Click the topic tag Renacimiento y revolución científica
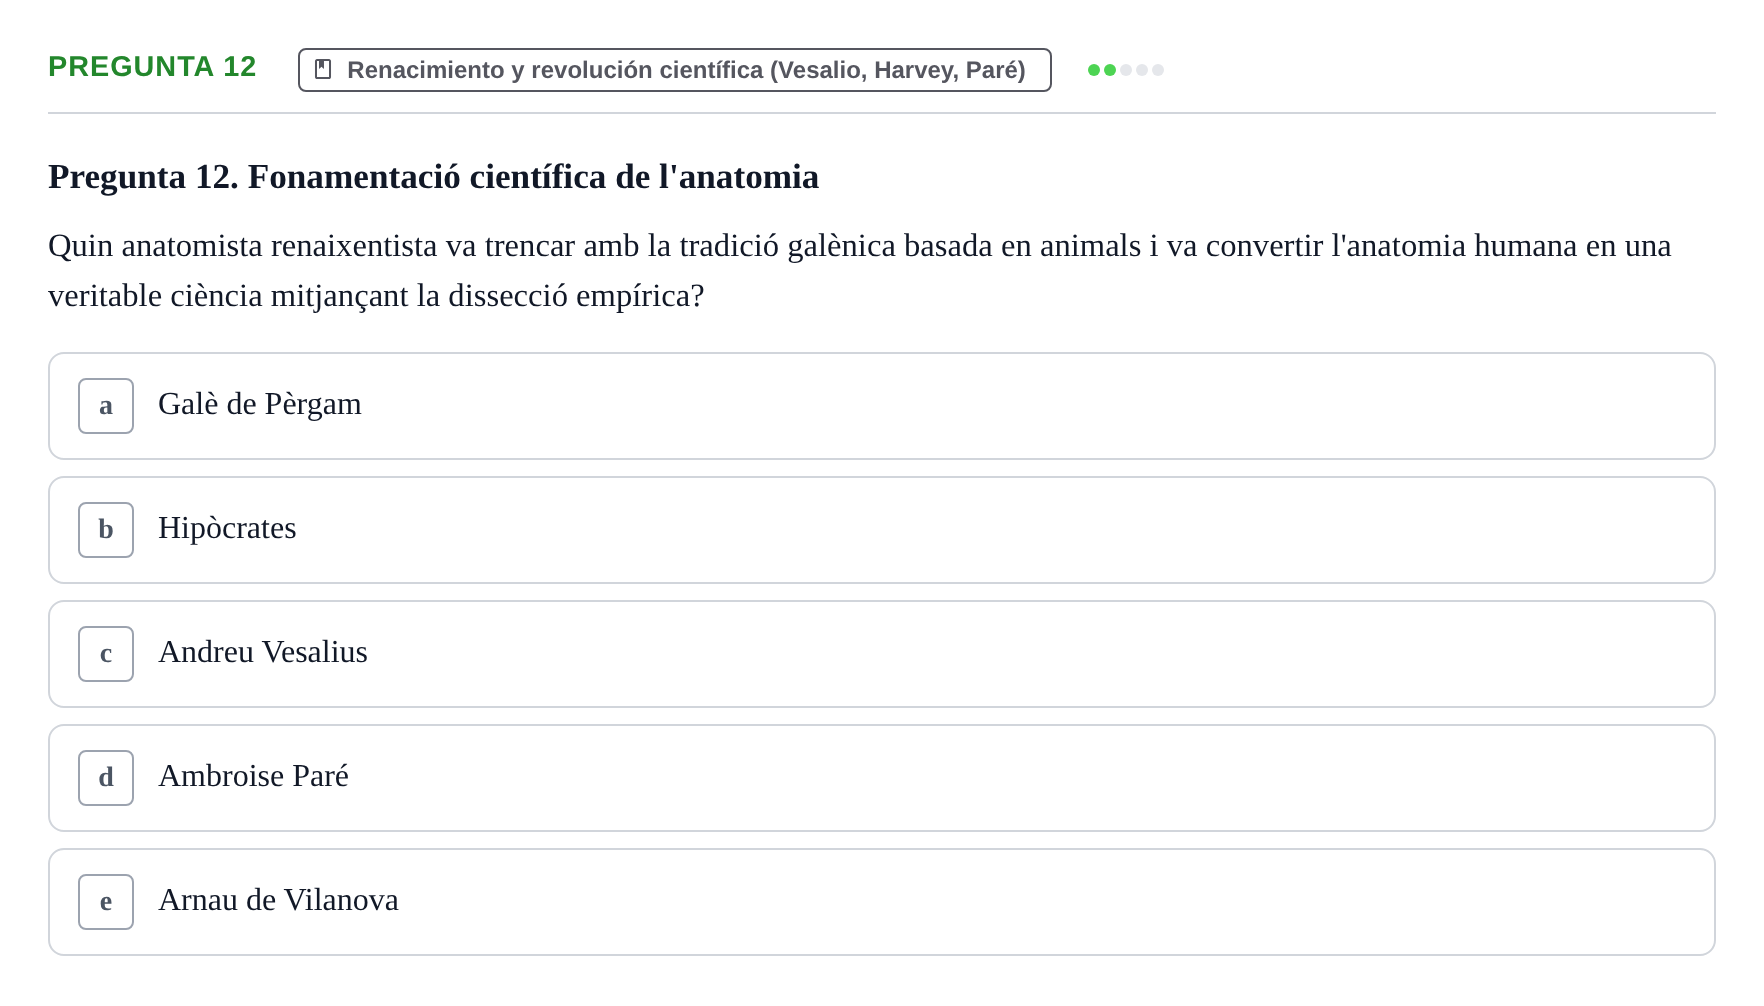The height and width of the screenshot is (1006, 1764). tap(675, 70)
